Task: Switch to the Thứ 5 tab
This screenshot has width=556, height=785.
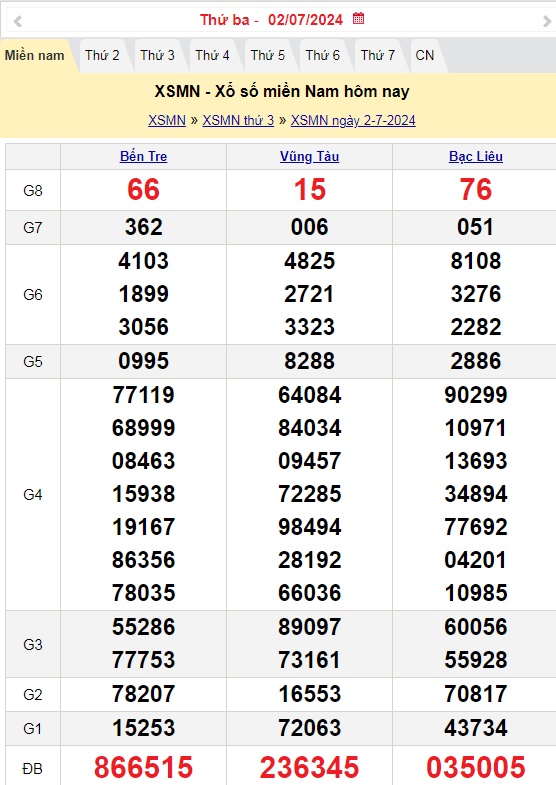Action: (x=268, y=56)
